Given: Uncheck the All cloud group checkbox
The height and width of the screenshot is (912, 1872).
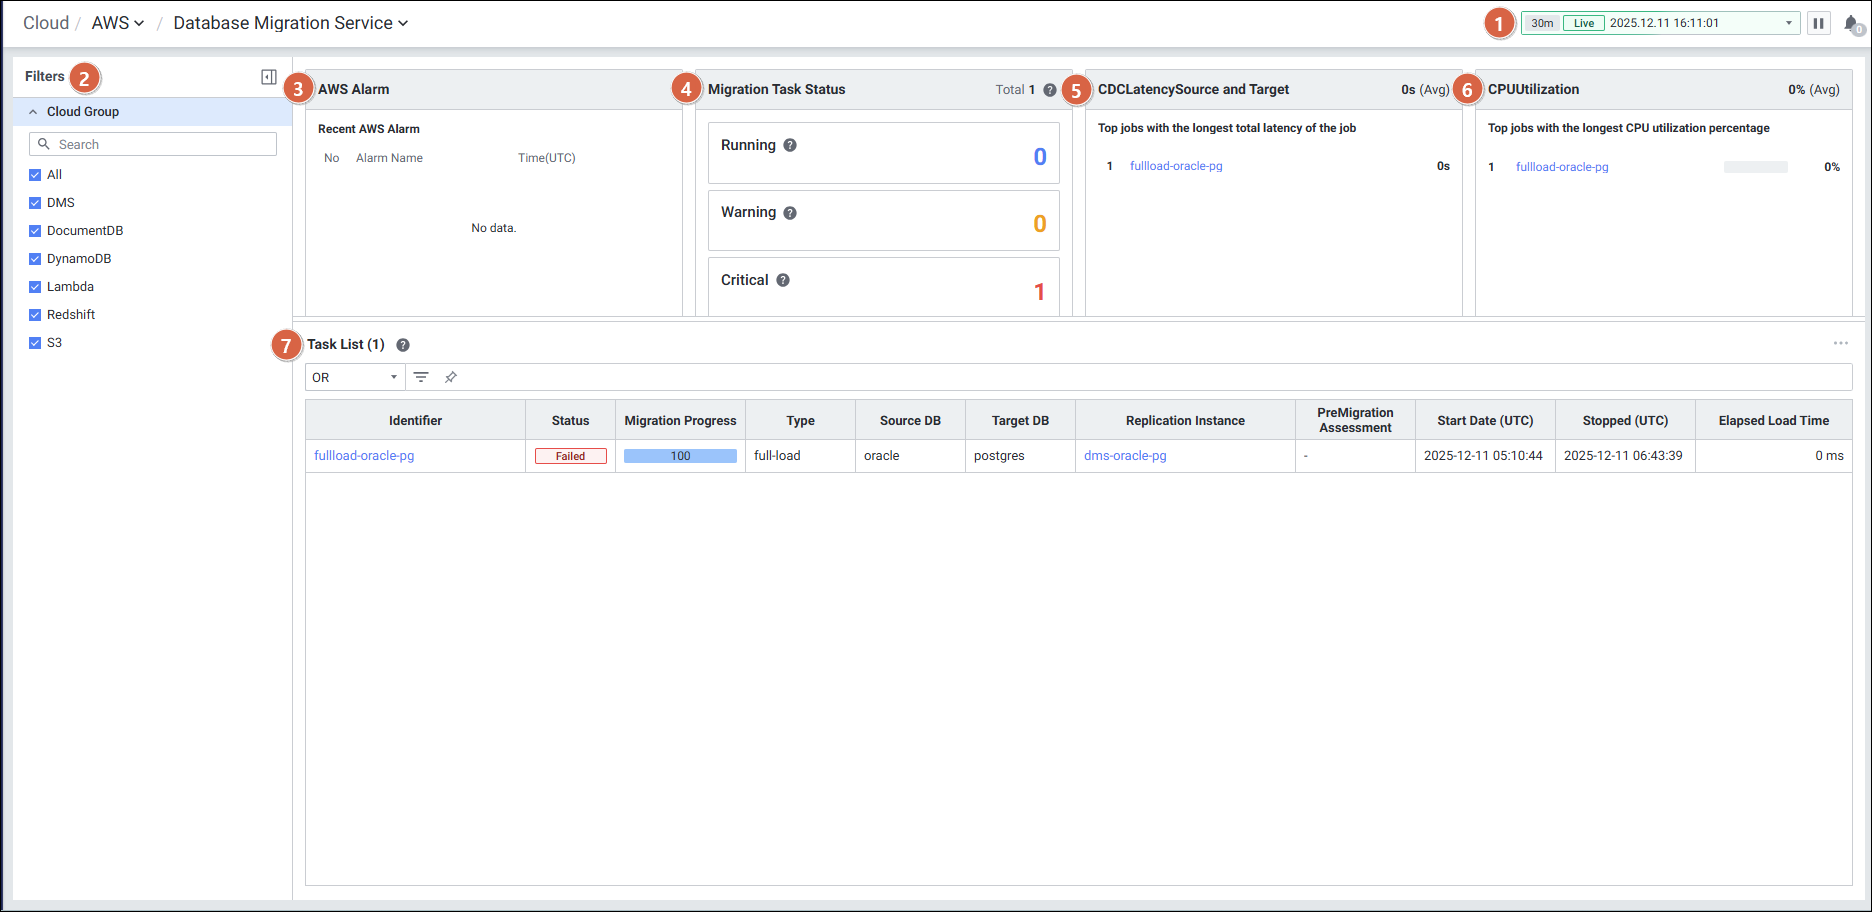Looking at the screenshot, I should point(35,175).
